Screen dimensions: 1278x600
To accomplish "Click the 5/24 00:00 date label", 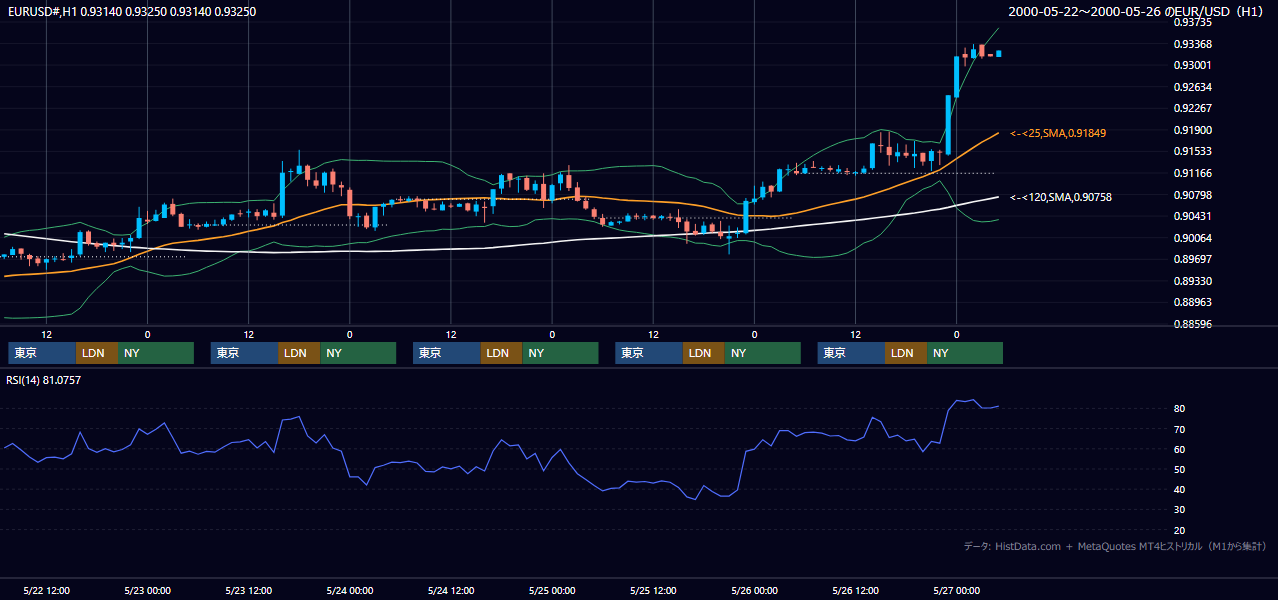I will pos(349,591).
